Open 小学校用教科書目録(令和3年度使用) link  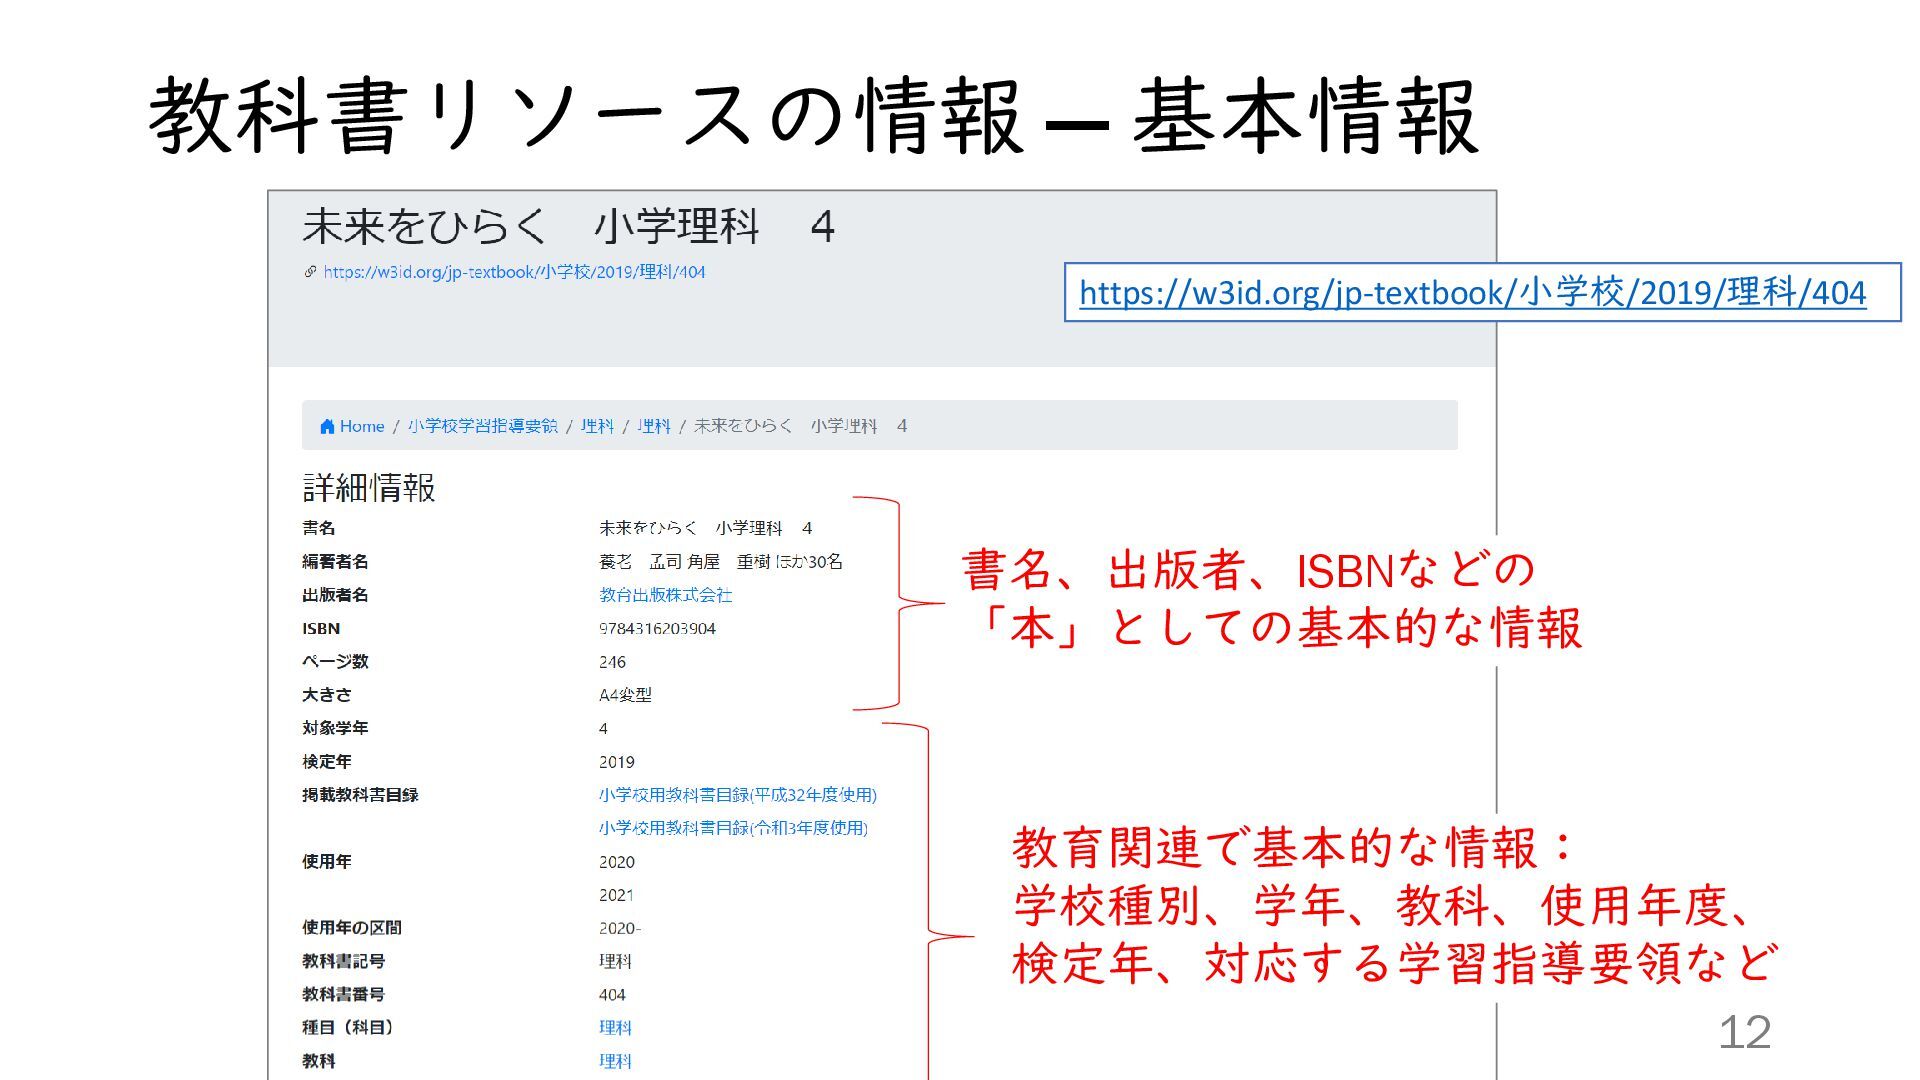(733, 828)
